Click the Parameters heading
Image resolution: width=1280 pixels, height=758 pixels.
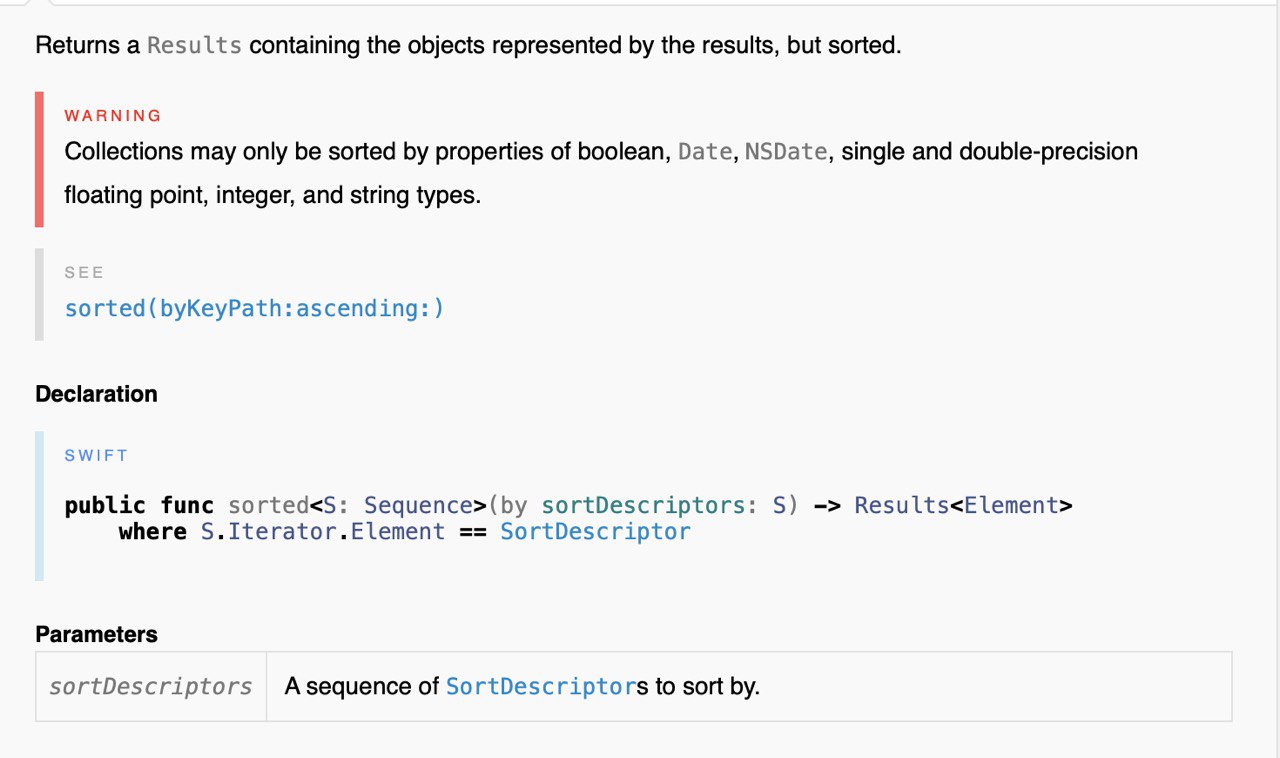point(96,634)
